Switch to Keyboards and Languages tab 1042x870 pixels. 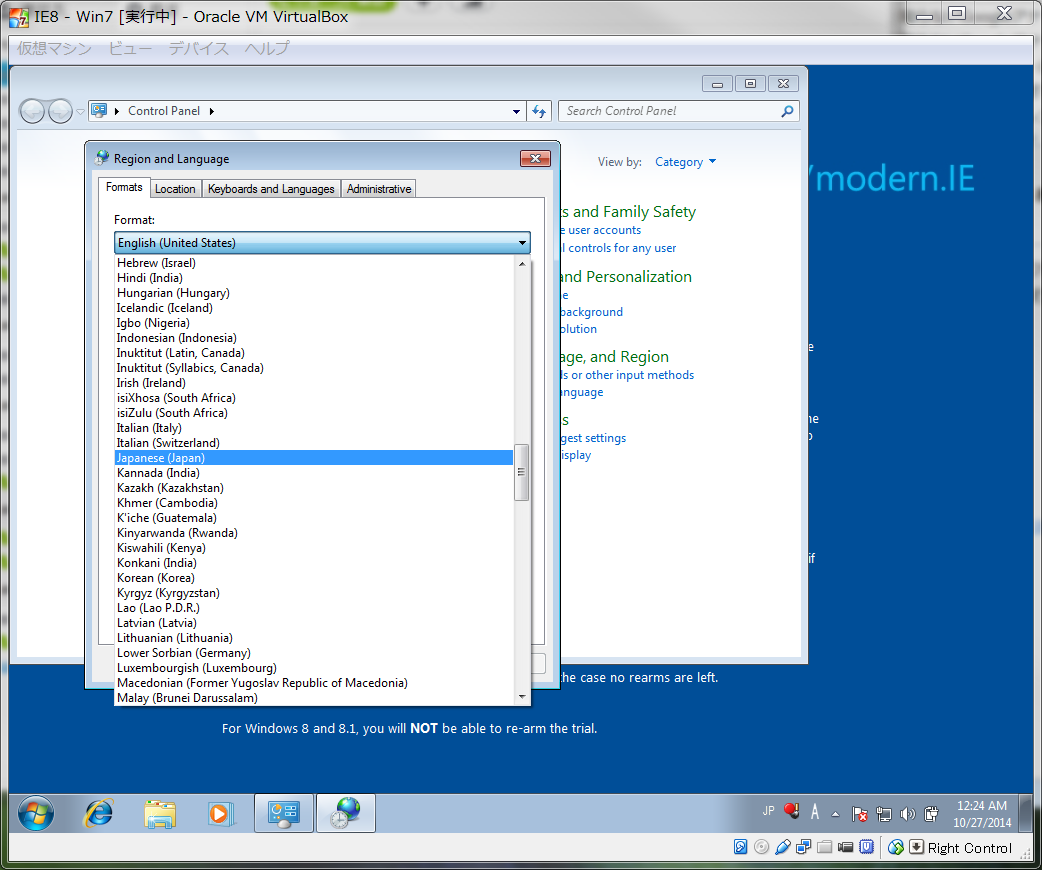coord(271,189)
